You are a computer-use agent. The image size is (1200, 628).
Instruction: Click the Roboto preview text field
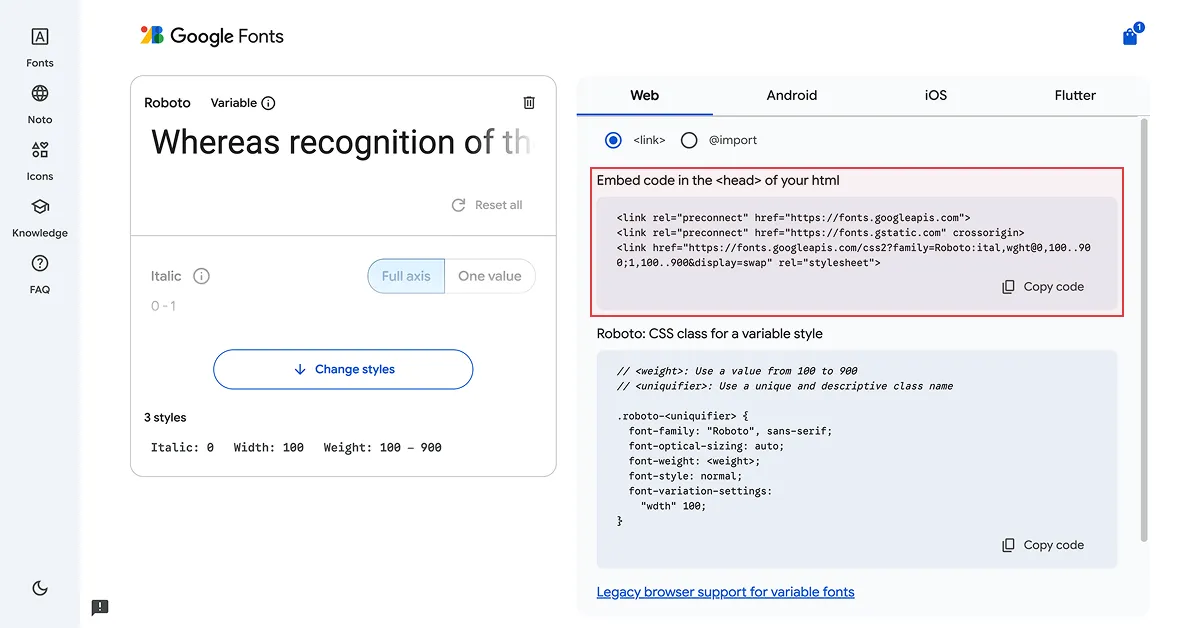point(340,143)
